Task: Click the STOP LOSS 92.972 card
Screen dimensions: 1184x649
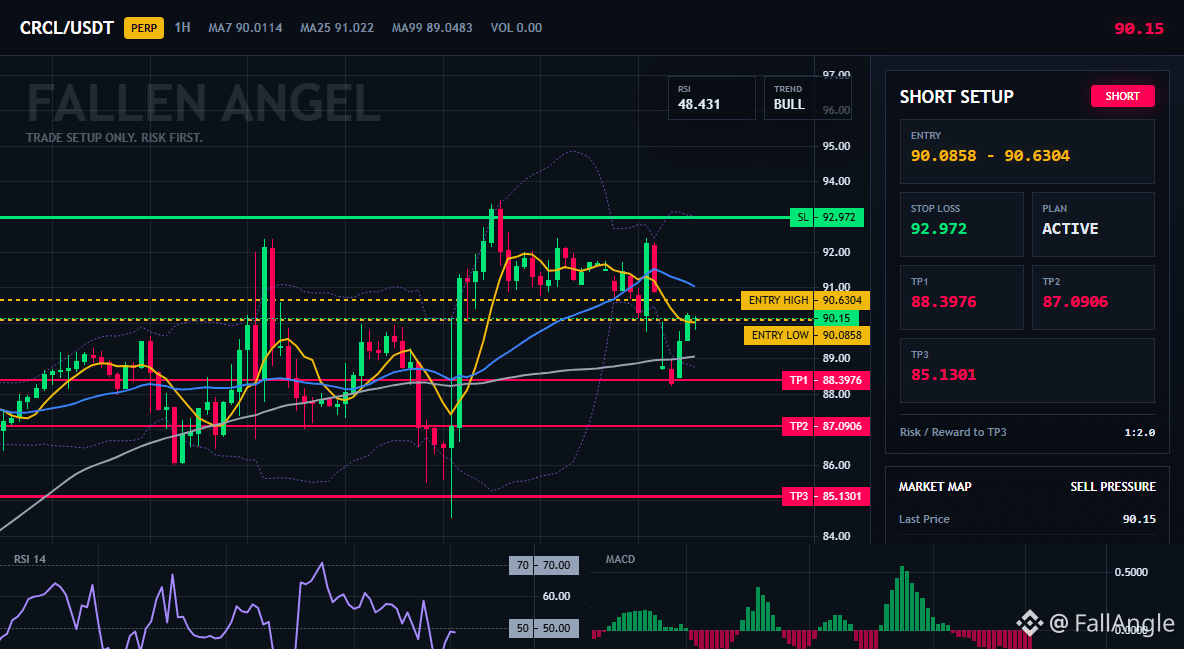Action: pos(961,224)
